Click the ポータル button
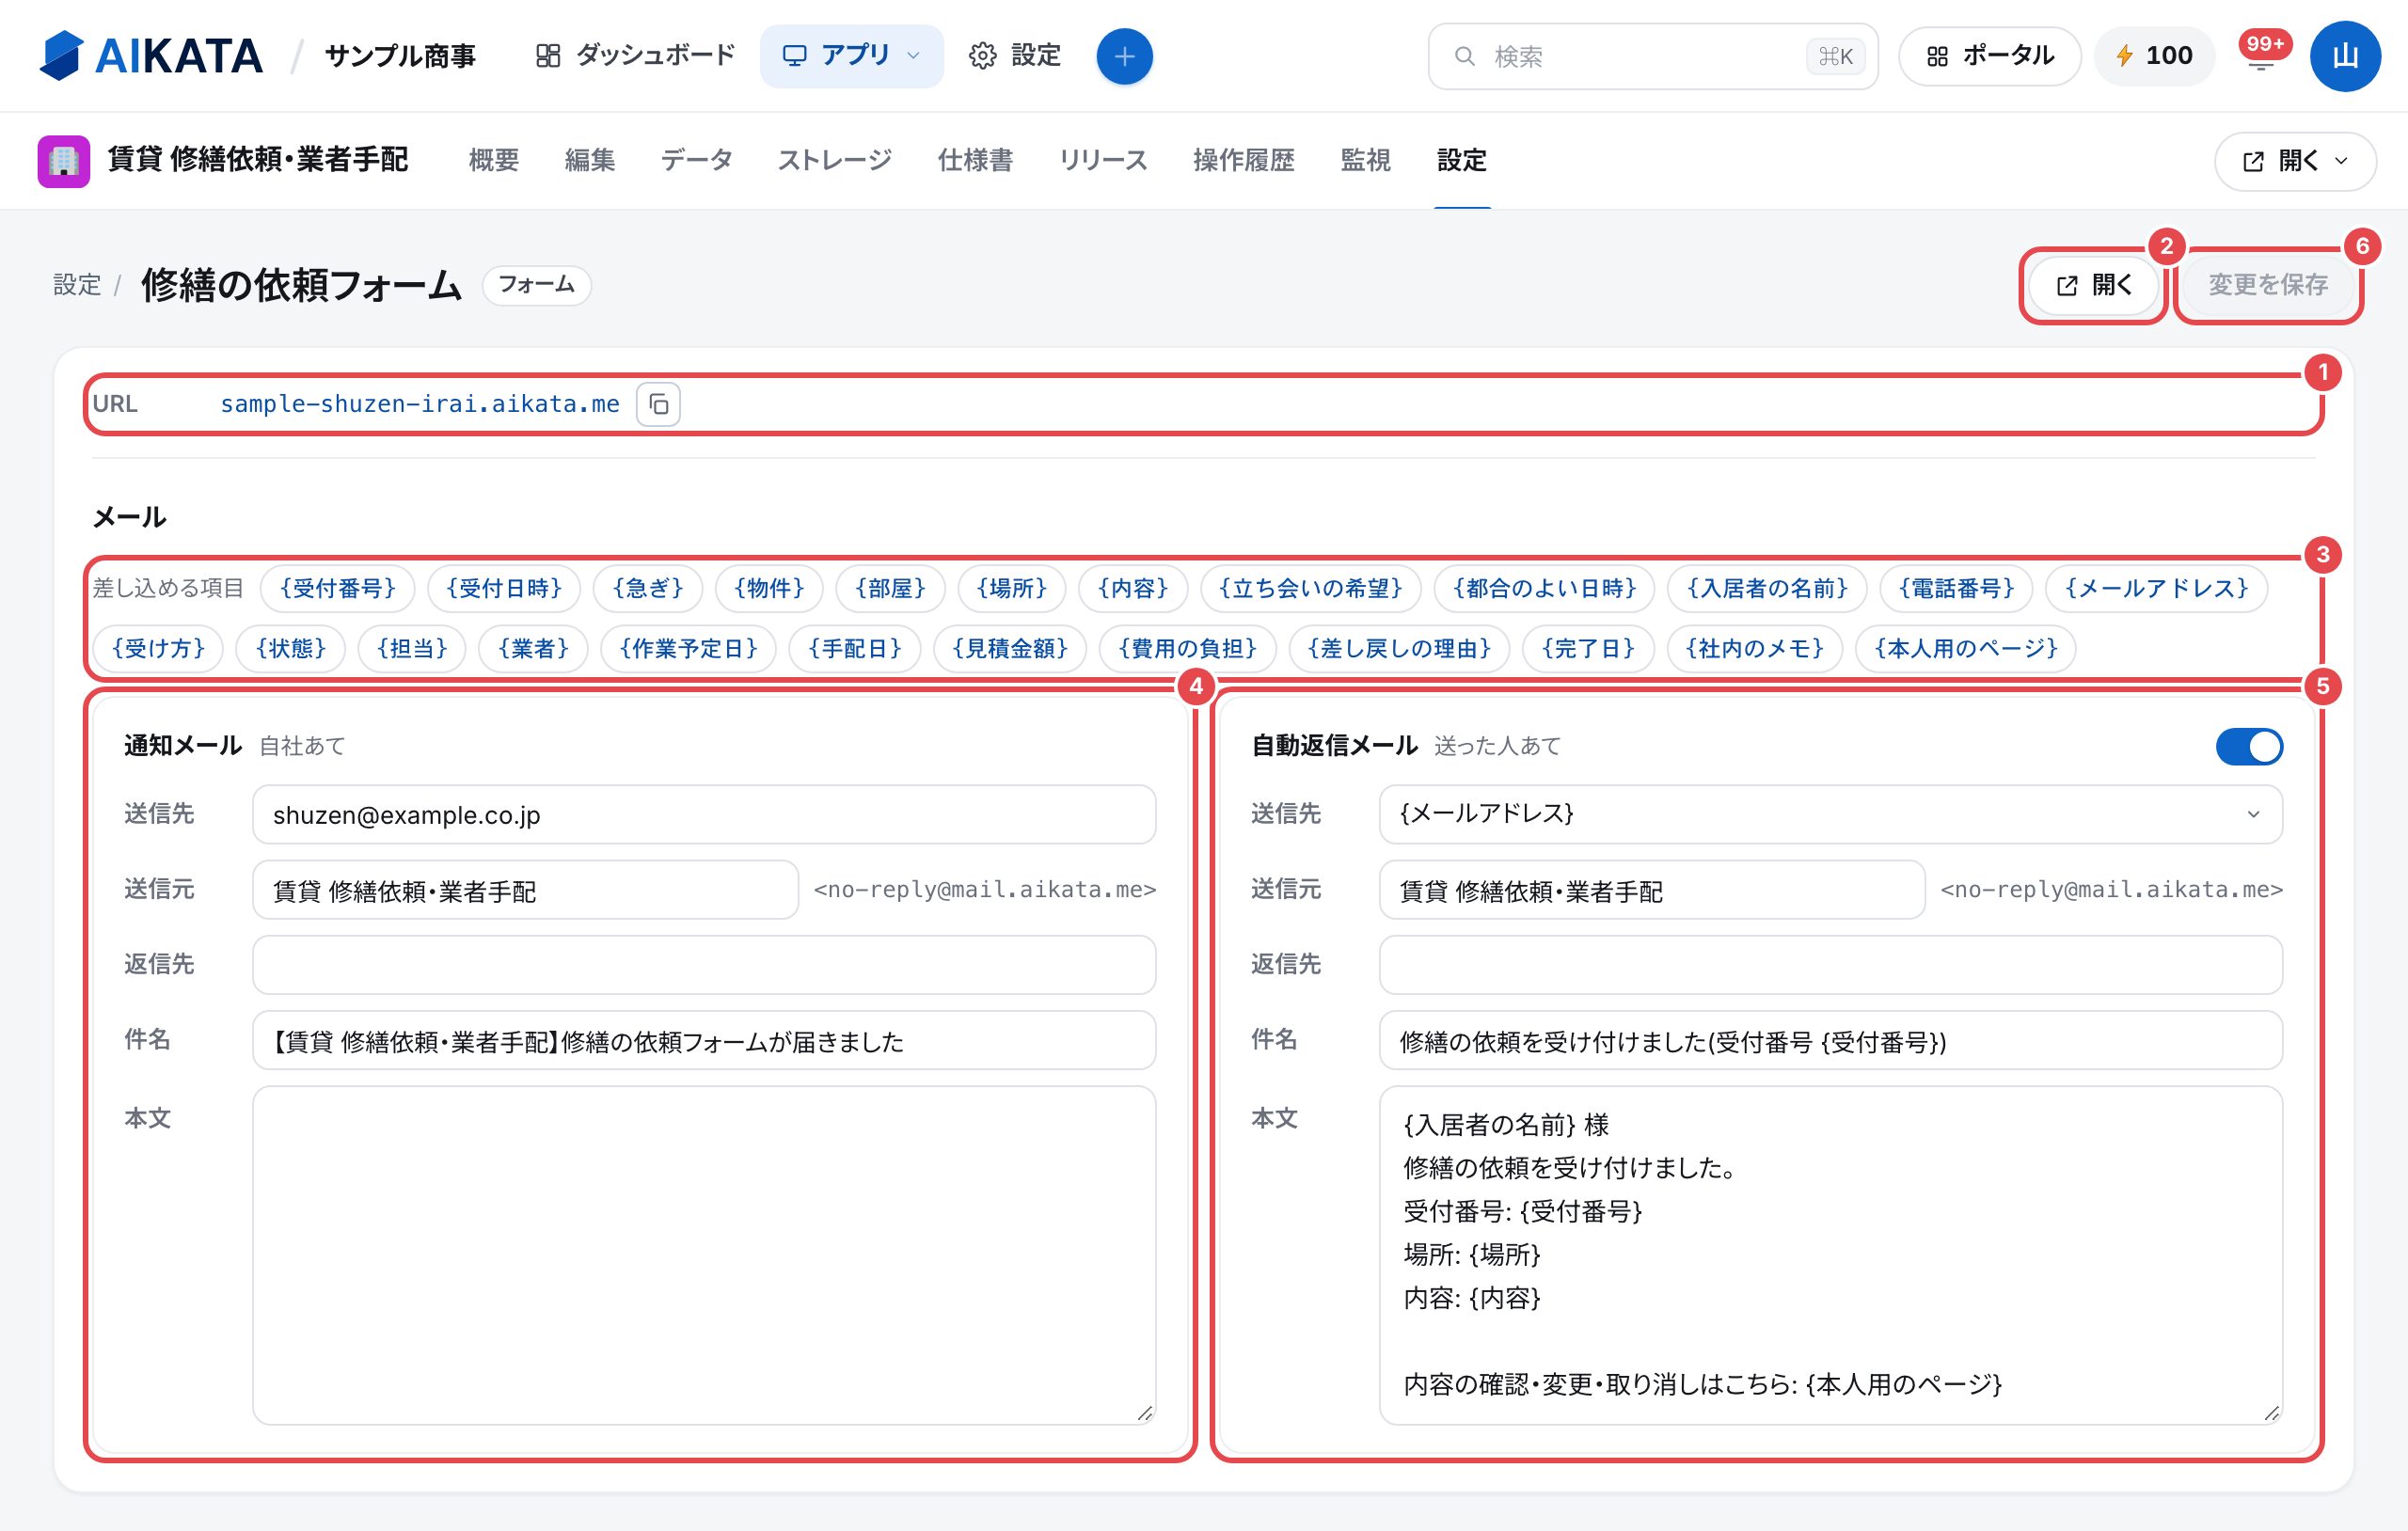The width and height of the screenshot is (2408, 1531). (x=1989, y=56)
